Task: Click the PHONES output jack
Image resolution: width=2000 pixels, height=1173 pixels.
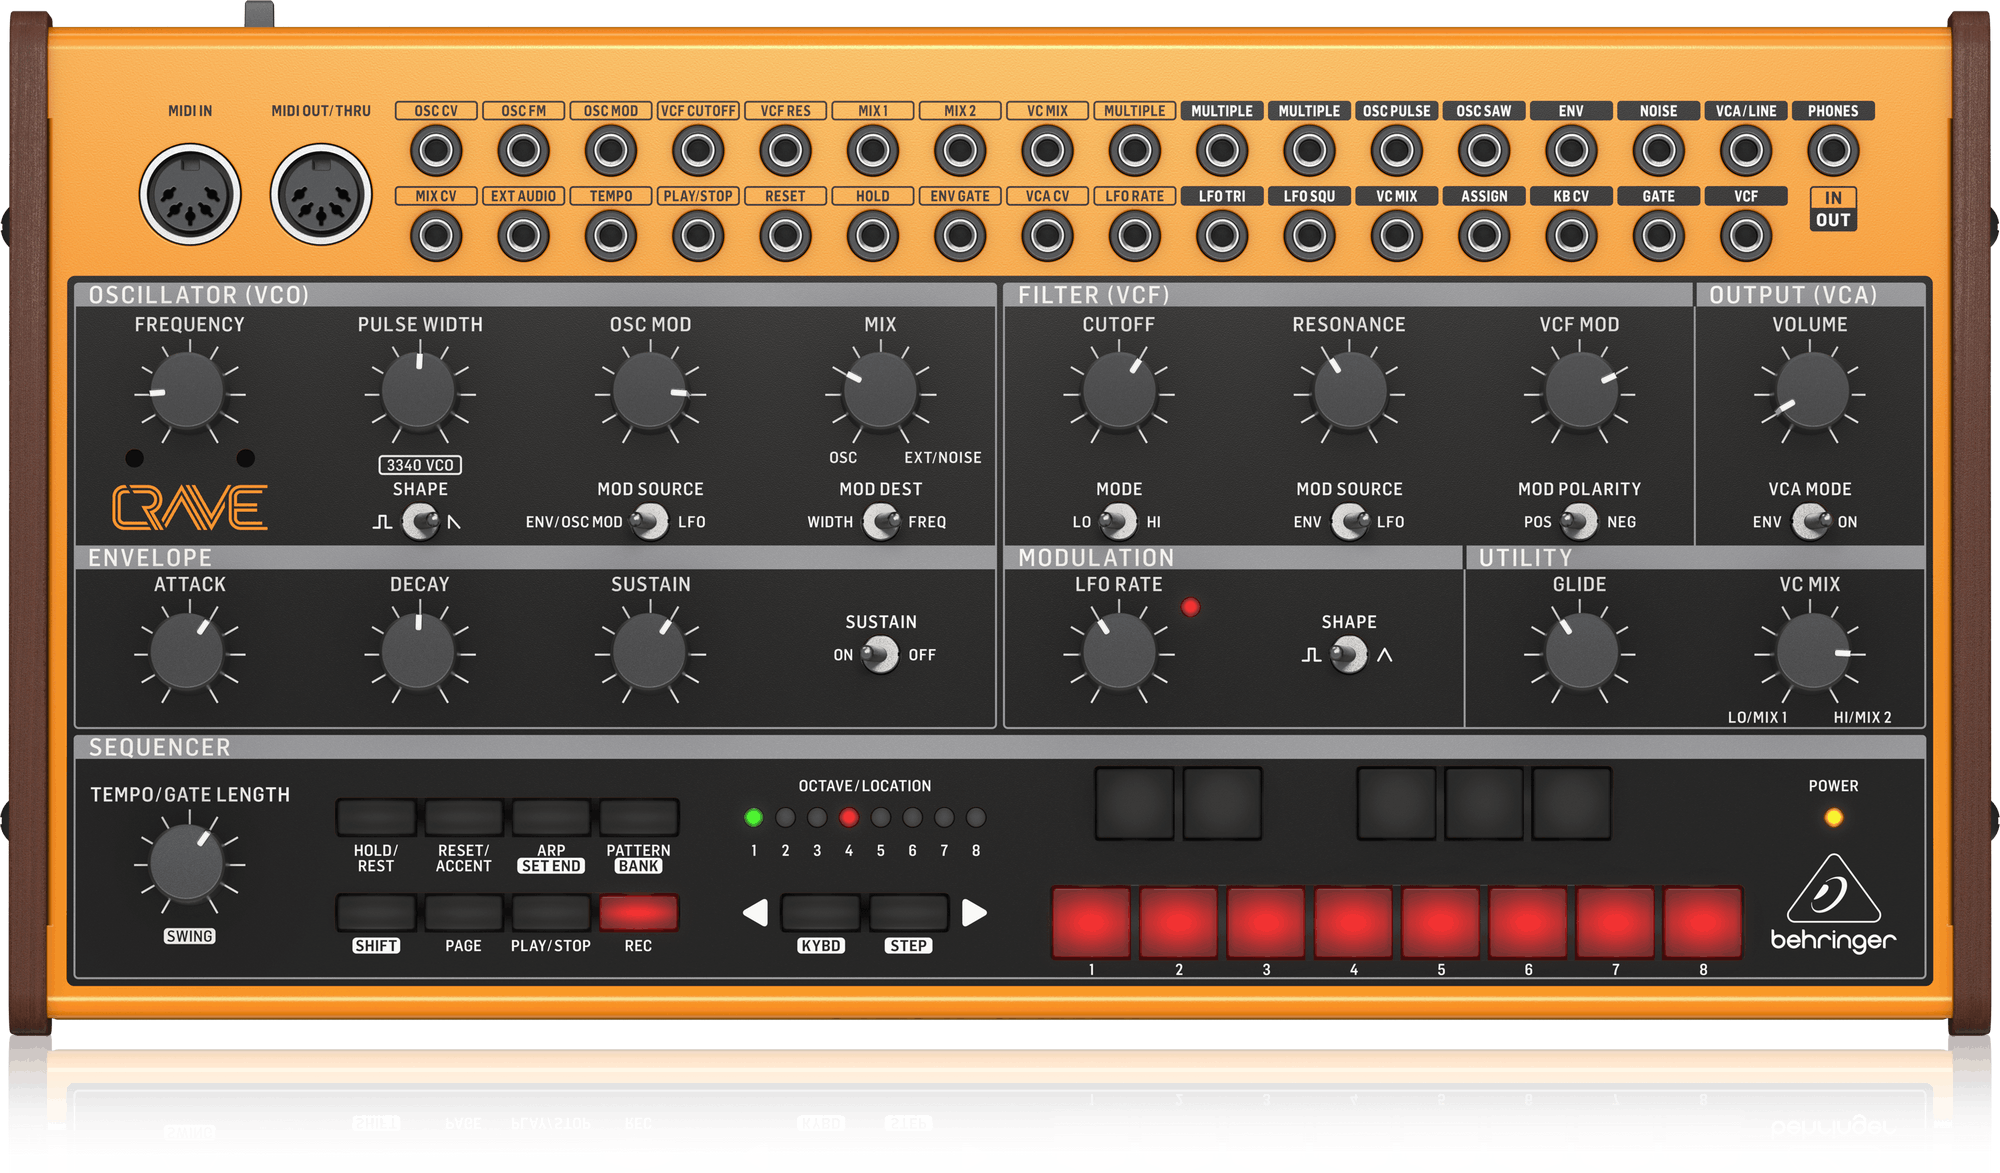Action: (x=1833, y=151)
